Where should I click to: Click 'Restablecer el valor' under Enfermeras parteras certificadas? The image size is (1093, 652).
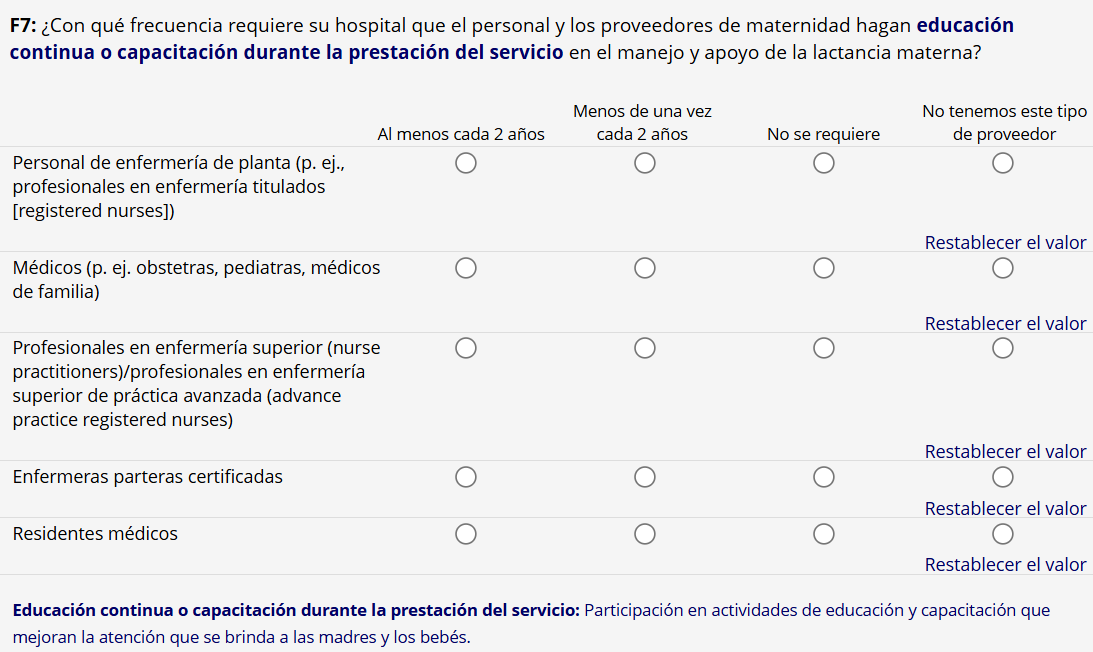1005,509
